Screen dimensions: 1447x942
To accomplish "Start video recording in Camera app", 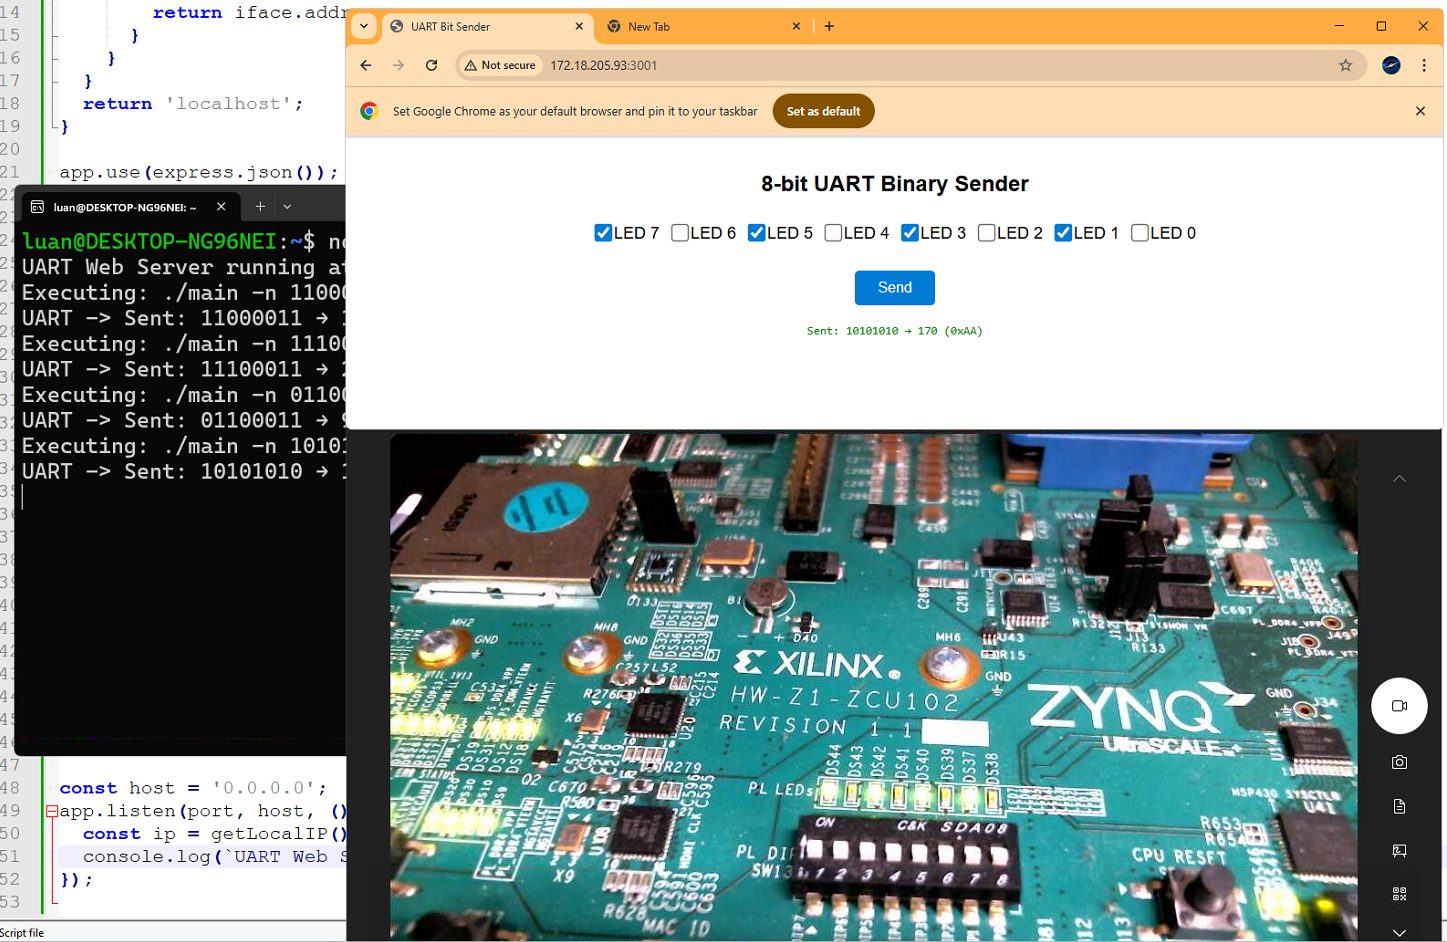I will pos(1399,706).
